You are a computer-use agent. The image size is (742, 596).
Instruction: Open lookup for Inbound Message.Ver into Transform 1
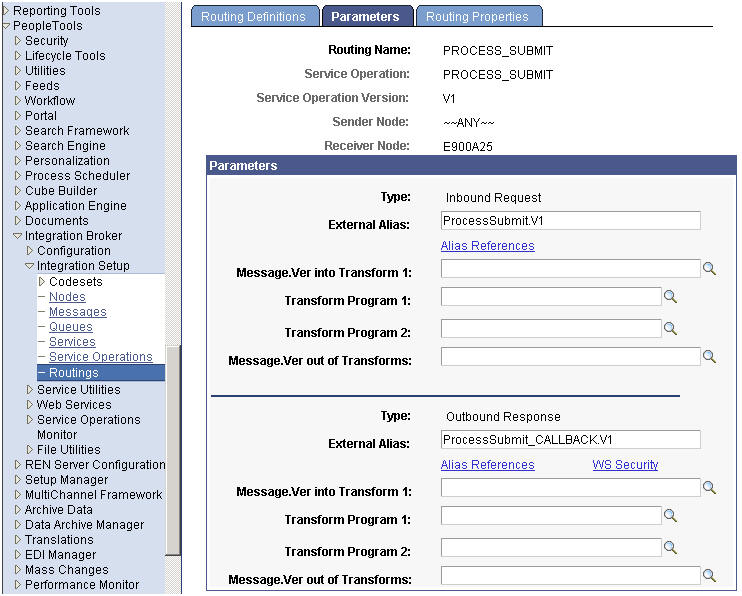(x=709, y=269)
